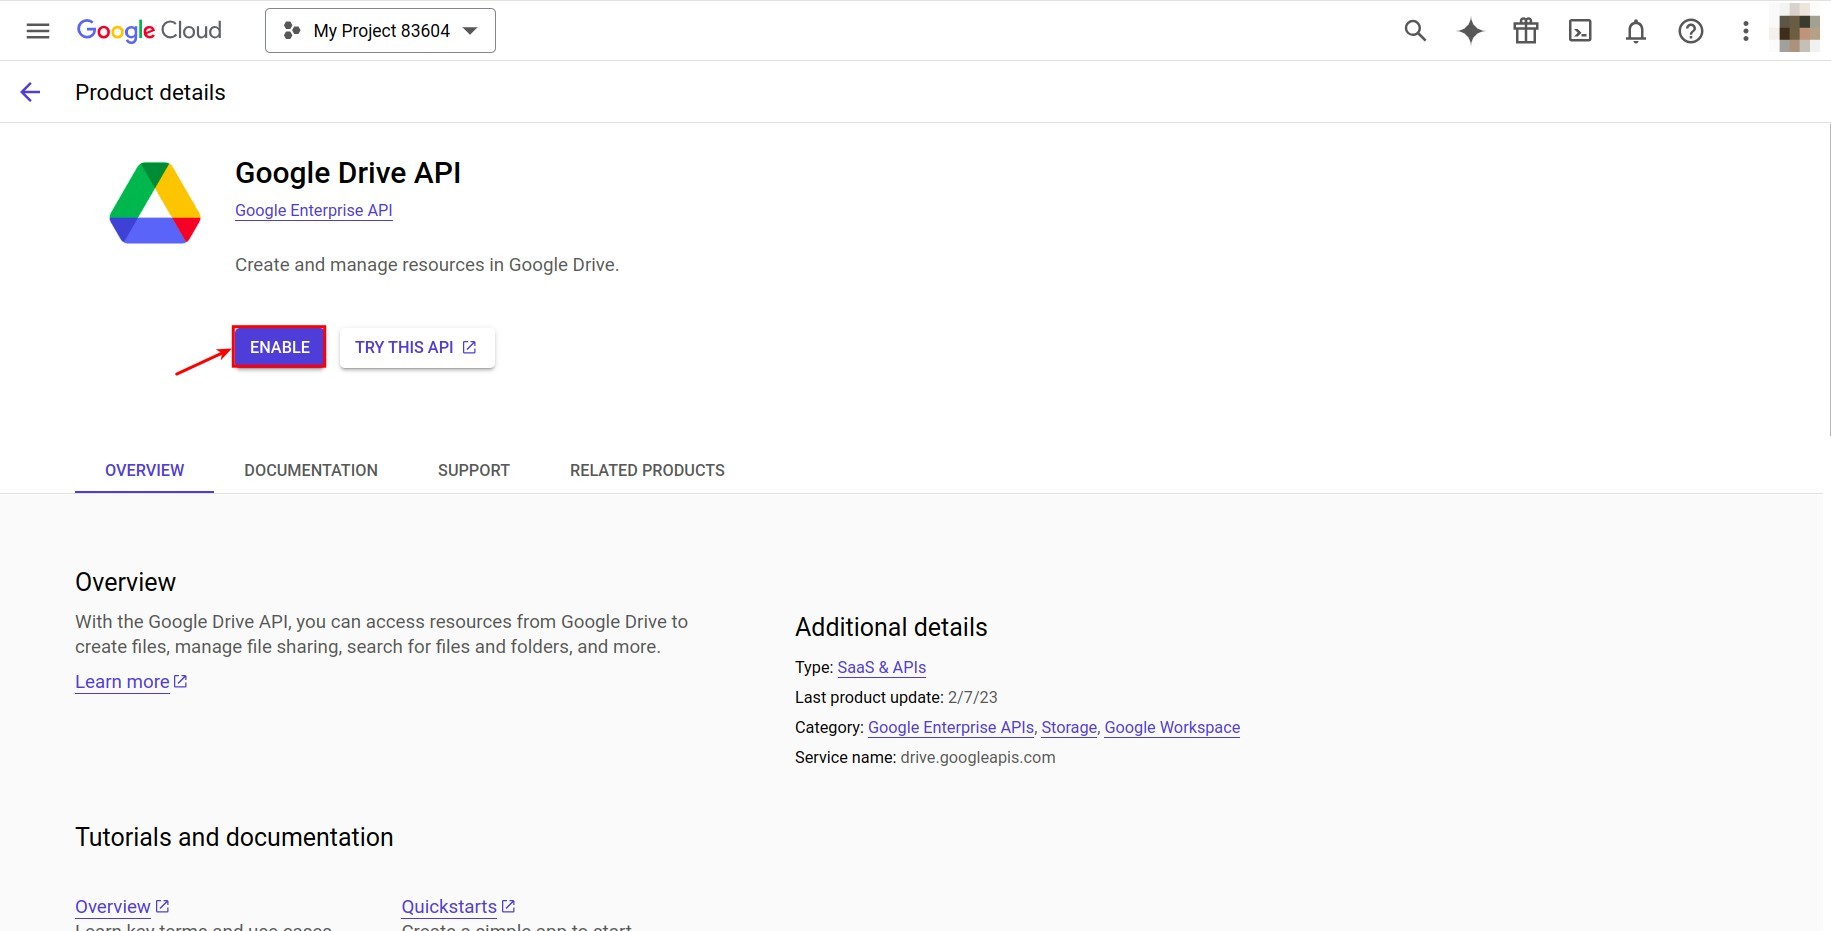Image resolution: width=1831 pixels, height=931 pixels.
Task: Go back using the arrow button
Action: (x=30, y=91)
